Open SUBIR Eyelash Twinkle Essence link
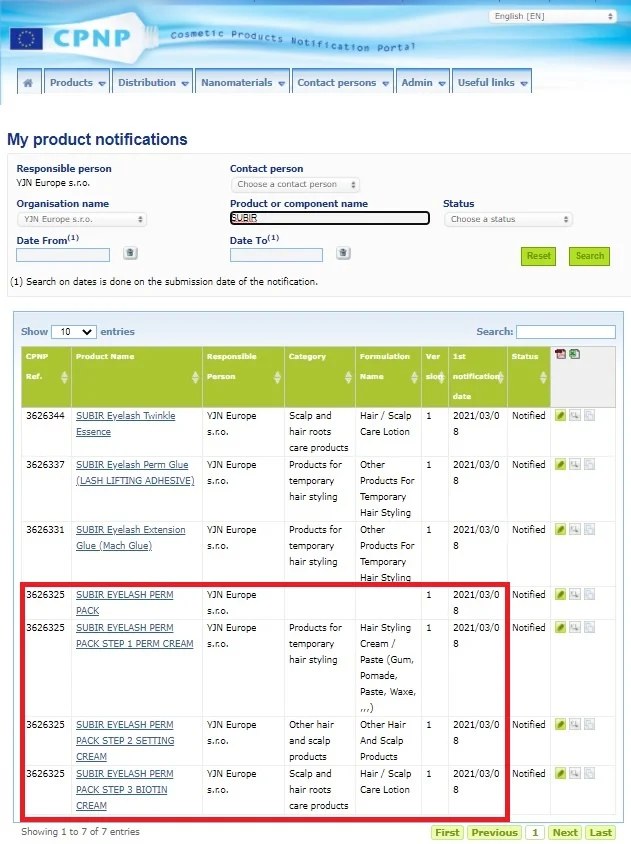 click(125, 424)
